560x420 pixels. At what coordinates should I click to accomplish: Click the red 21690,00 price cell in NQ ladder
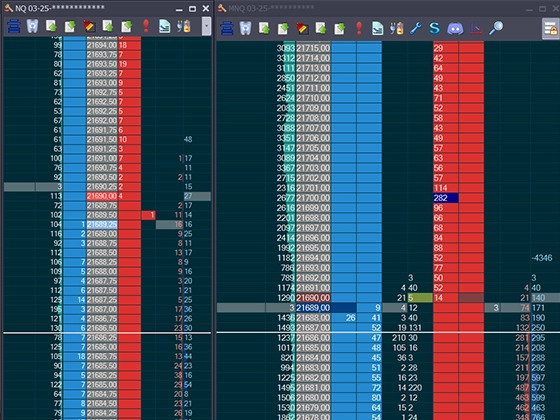click(102, 196)
